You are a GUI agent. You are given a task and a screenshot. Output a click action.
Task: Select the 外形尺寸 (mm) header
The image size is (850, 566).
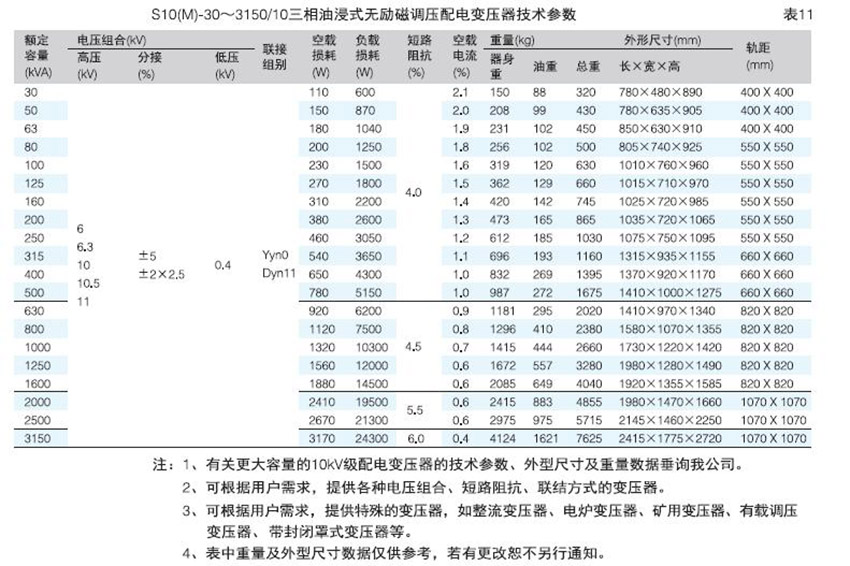(655, 41)
